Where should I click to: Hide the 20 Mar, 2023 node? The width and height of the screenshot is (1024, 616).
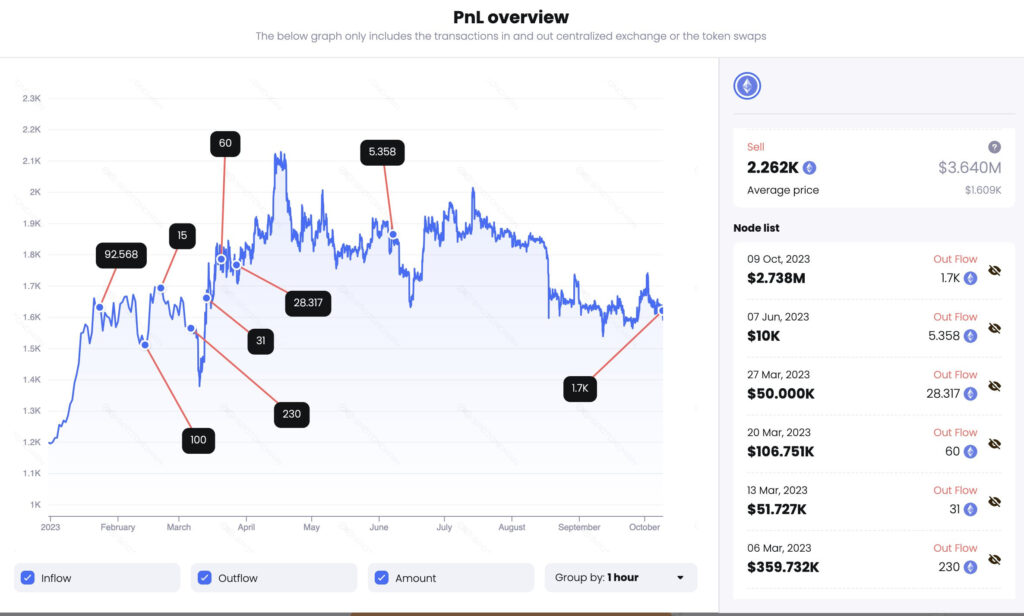pos(994,444)
